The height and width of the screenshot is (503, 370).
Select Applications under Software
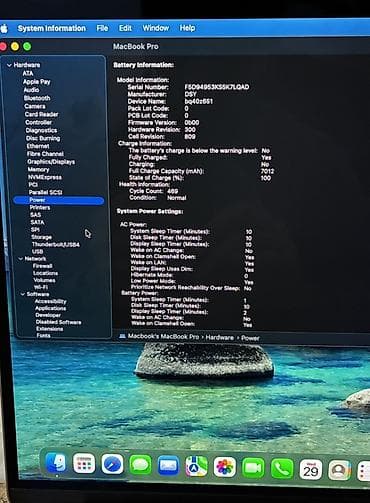(50, 308)
